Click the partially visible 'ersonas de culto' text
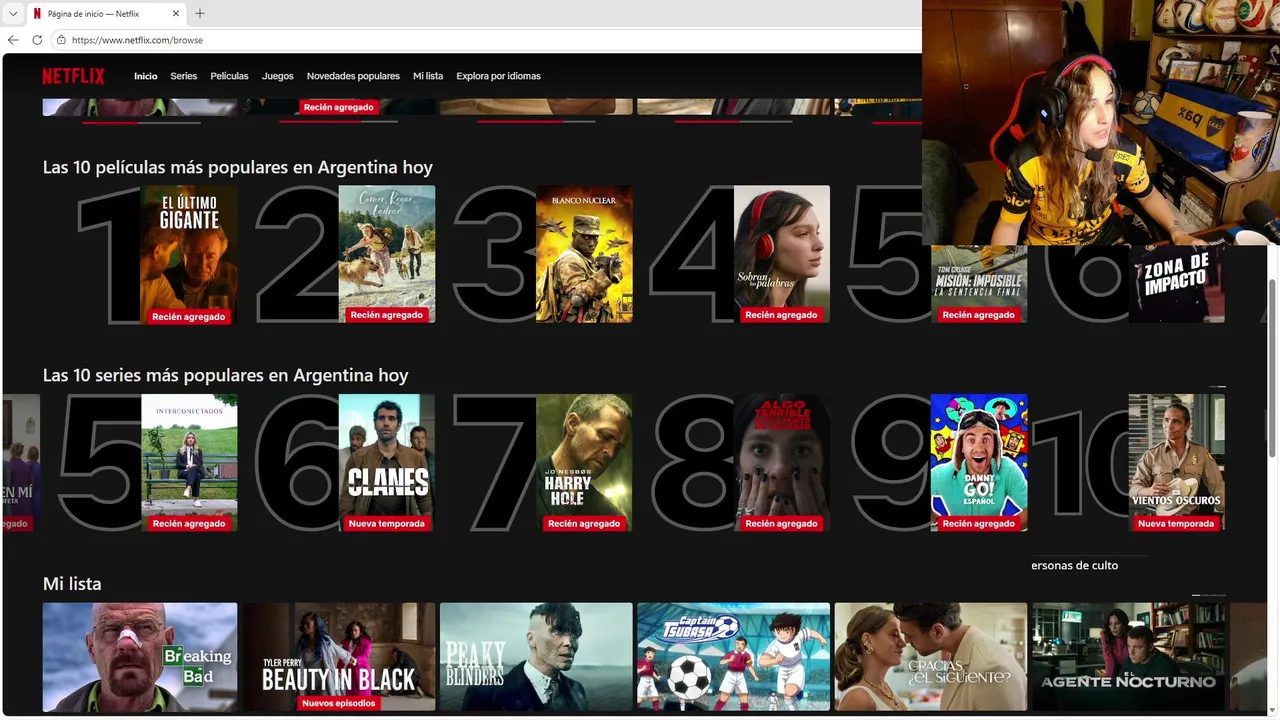 [x=1075, y=565]
